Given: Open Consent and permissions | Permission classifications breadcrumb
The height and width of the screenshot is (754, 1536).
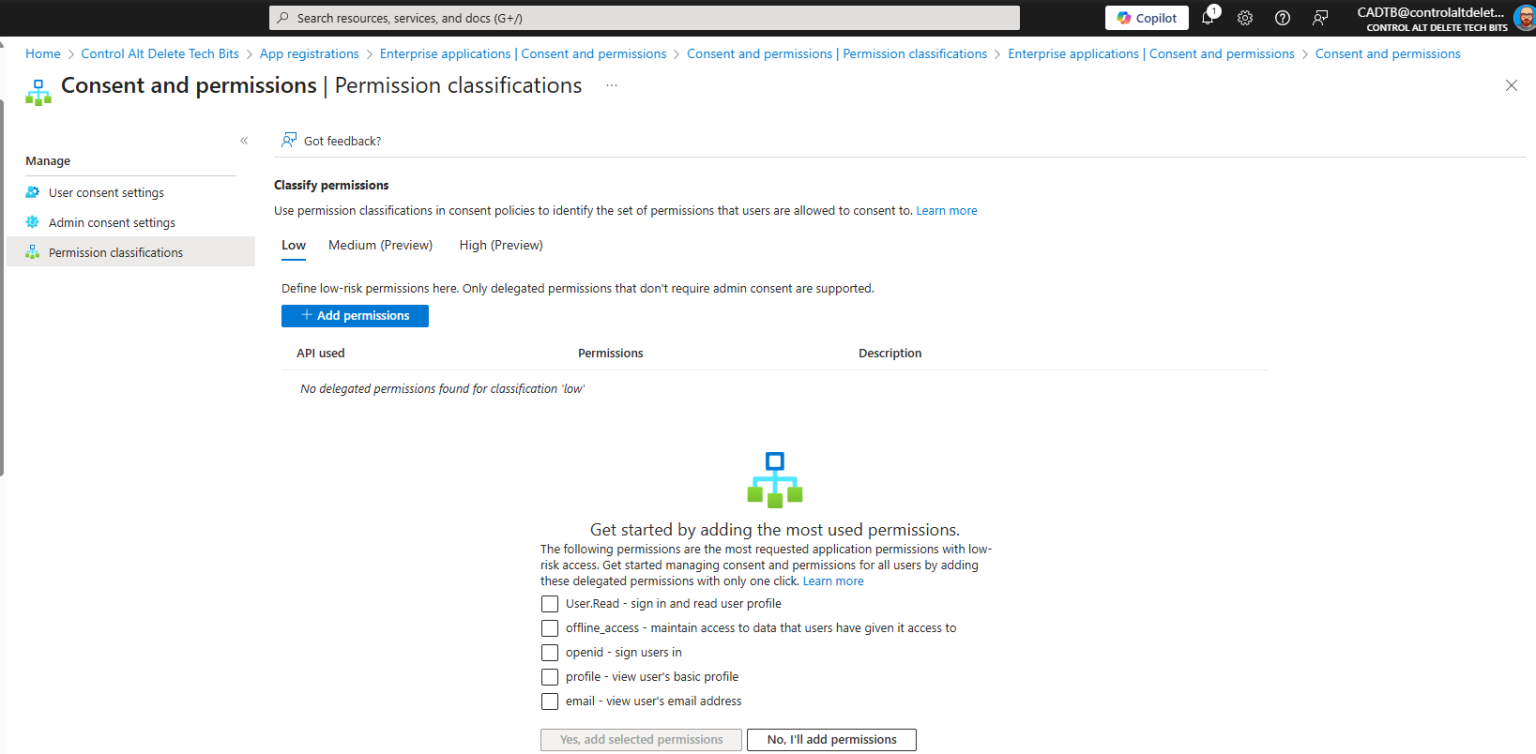Looking at the screenshot, I should (837, 54).
